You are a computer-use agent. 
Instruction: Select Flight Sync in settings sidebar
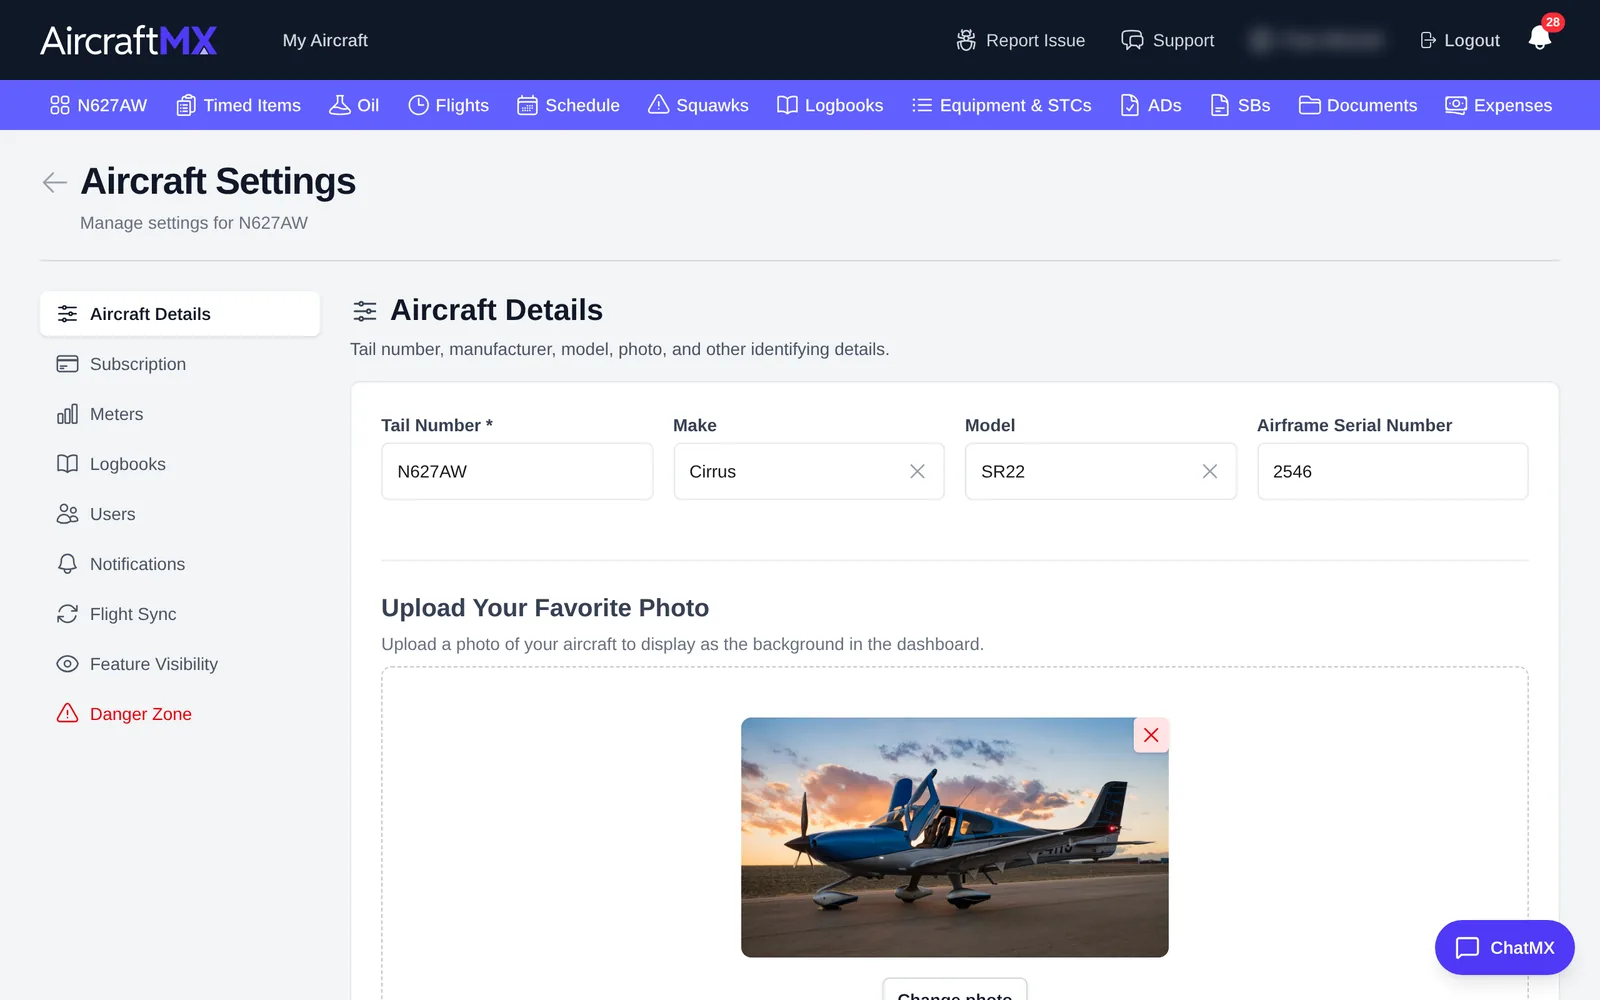coord(180,614)
